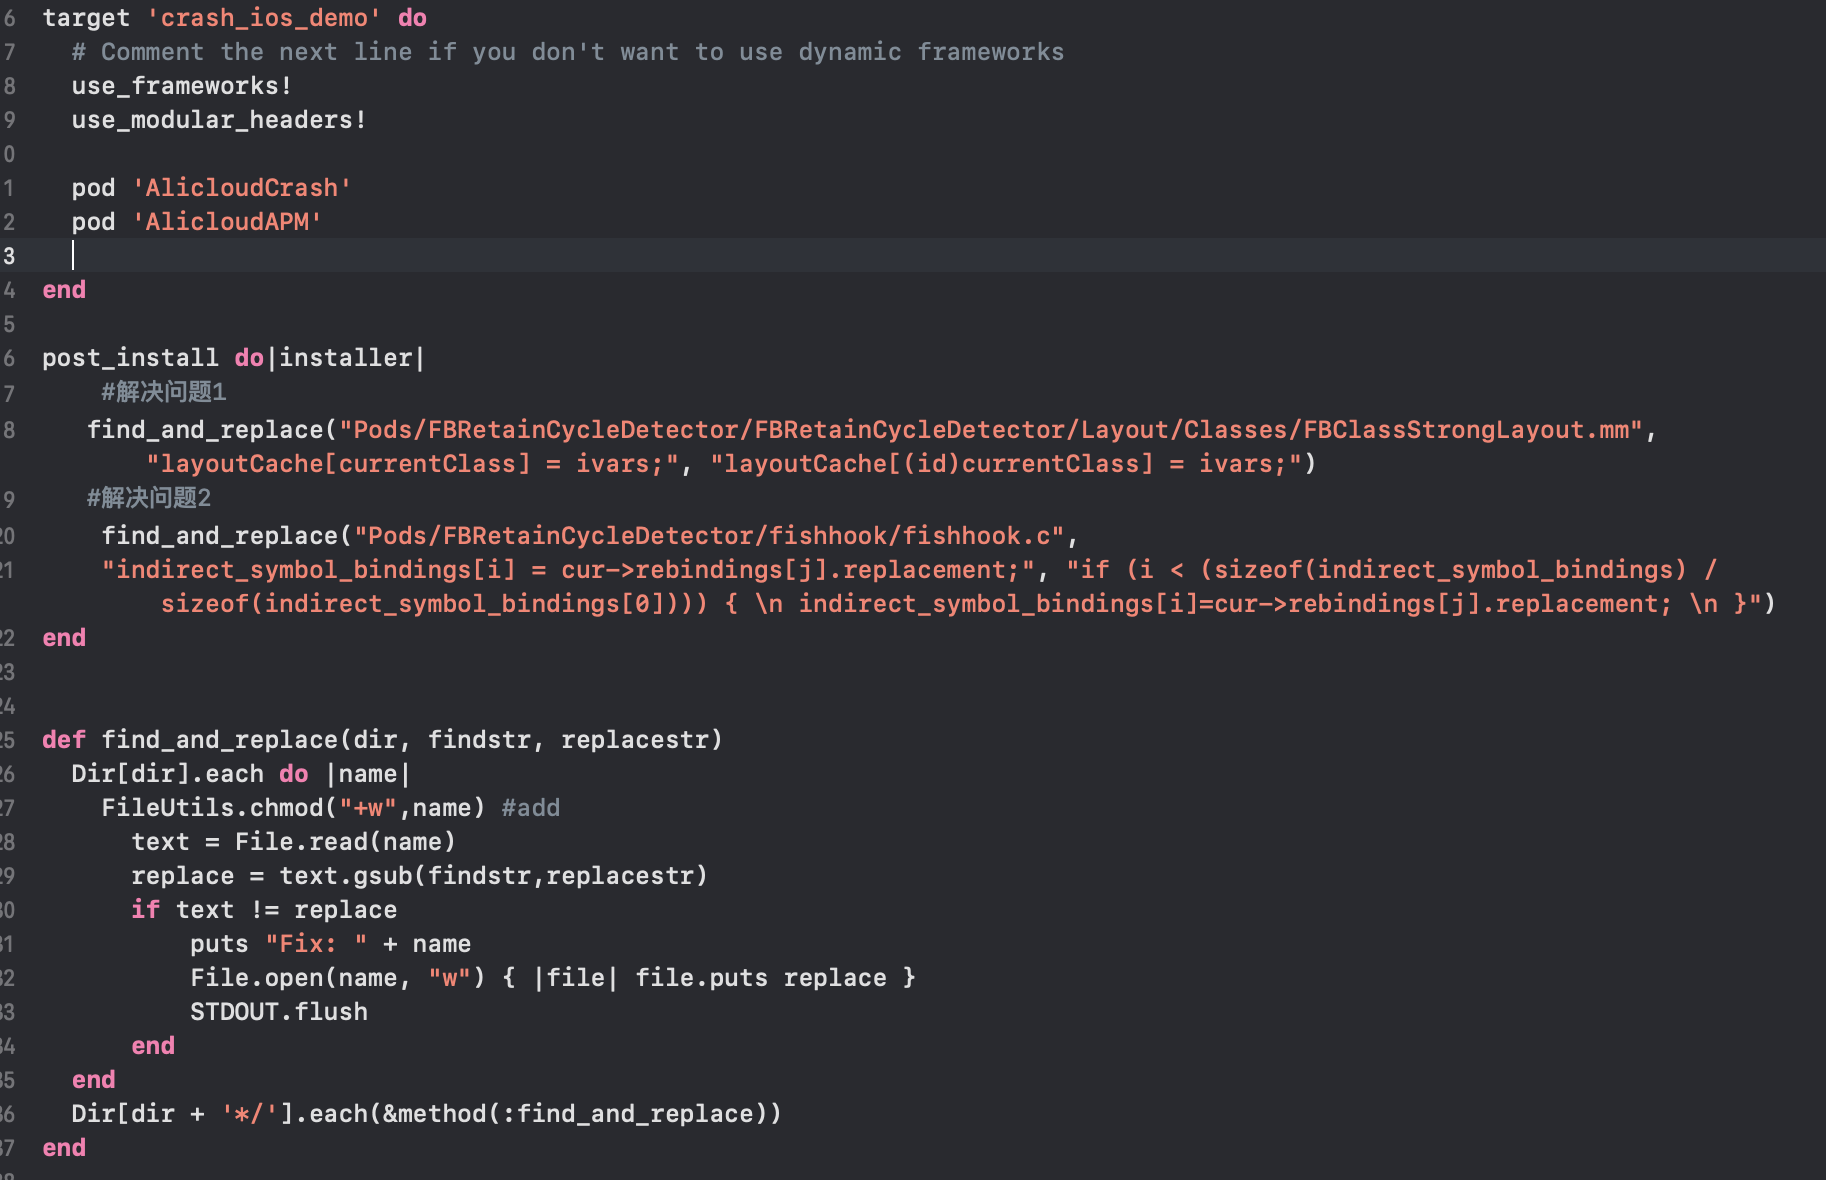Click the def find_and_replace definition line

click(x=382, y=740)
